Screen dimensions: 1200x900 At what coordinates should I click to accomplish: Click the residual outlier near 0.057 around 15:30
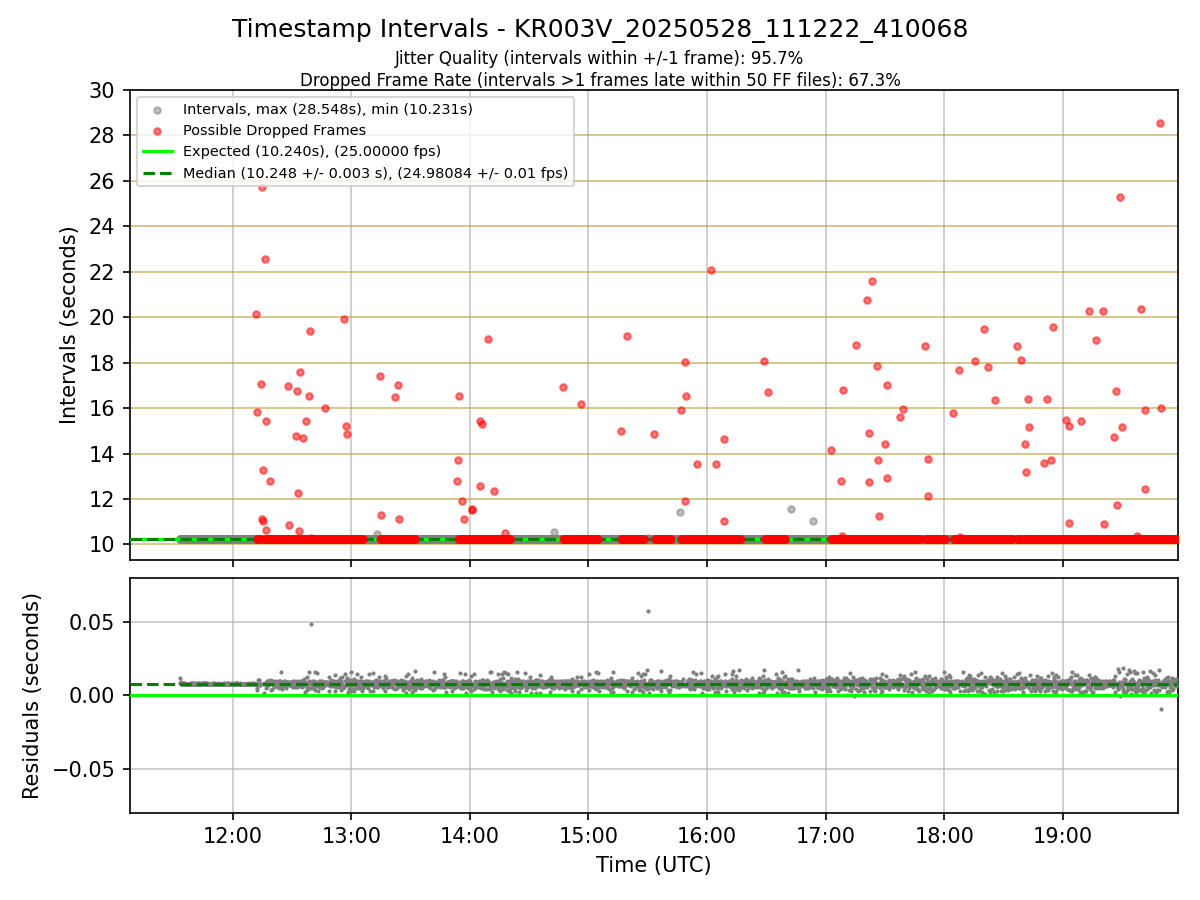click(648, 611)
